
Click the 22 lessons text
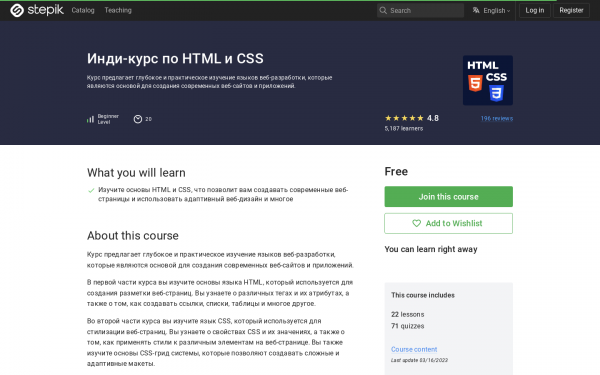[x=408, y=315]
